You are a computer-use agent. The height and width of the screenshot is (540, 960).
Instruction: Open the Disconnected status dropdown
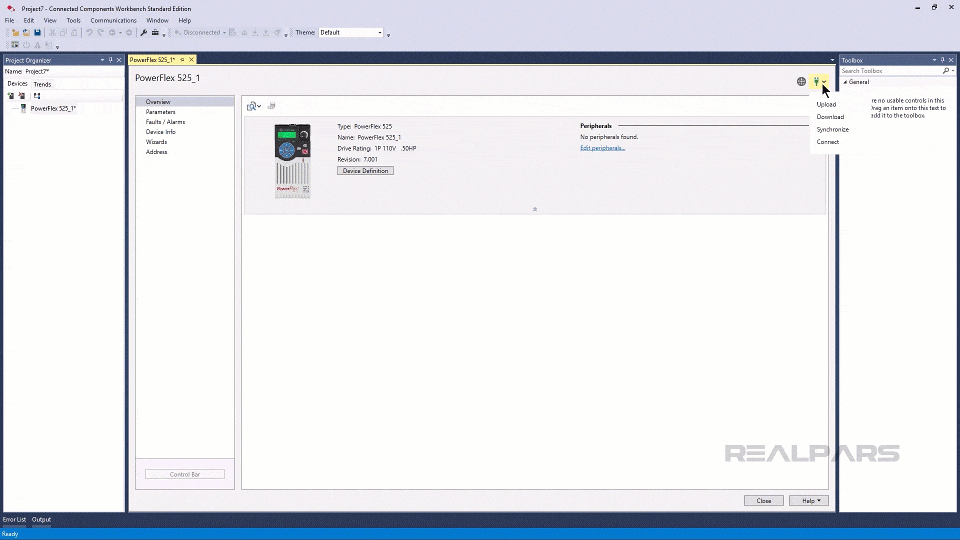tap(224, 32)
